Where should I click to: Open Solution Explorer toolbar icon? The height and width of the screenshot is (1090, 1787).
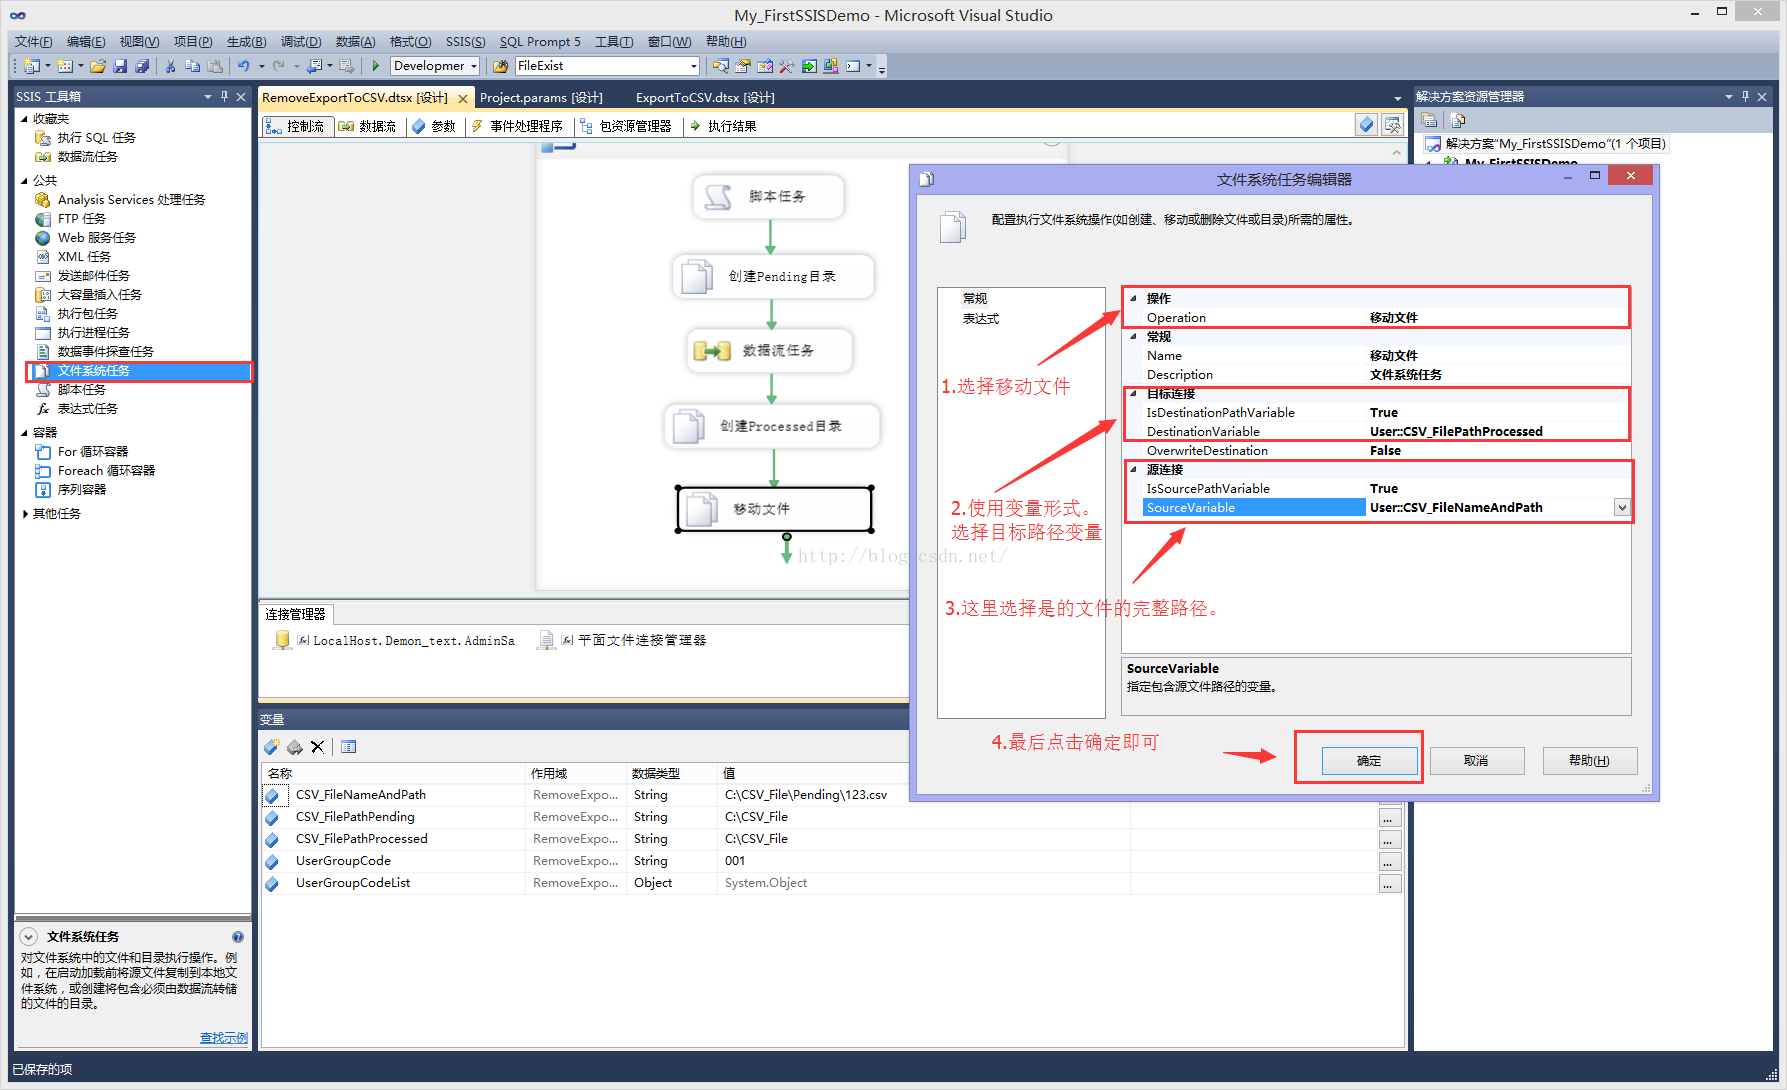(721, 66)
